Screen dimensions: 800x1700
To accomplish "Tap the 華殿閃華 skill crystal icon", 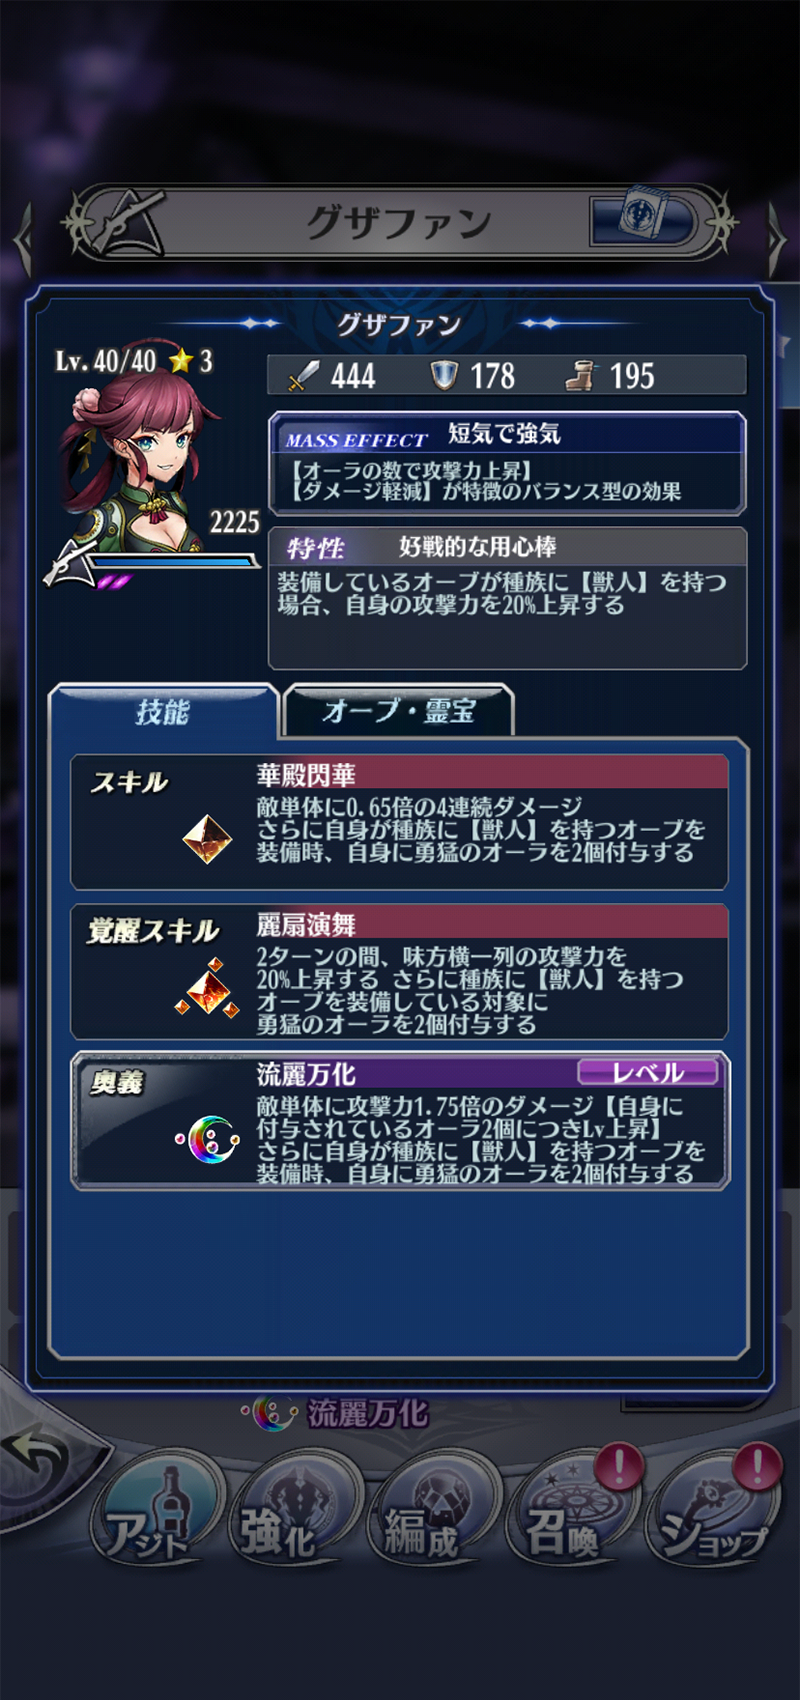I will pos(207,838).
